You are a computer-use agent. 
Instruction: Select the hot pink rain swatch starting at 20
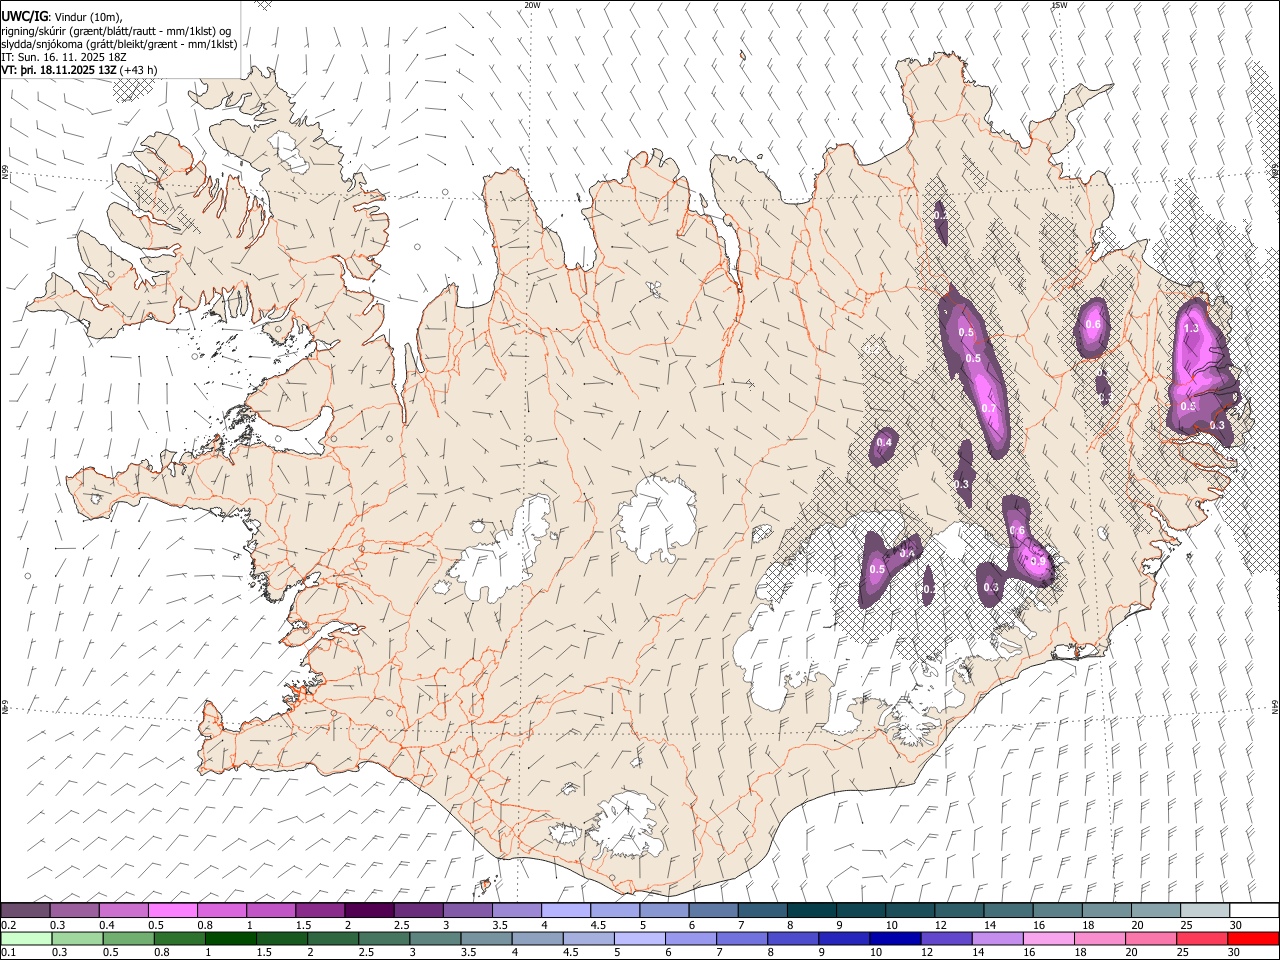point(1150,938)
